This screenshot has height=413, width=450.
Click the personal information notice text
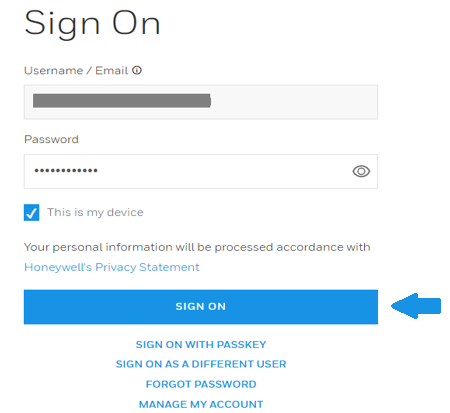click(x=197, y=247)
